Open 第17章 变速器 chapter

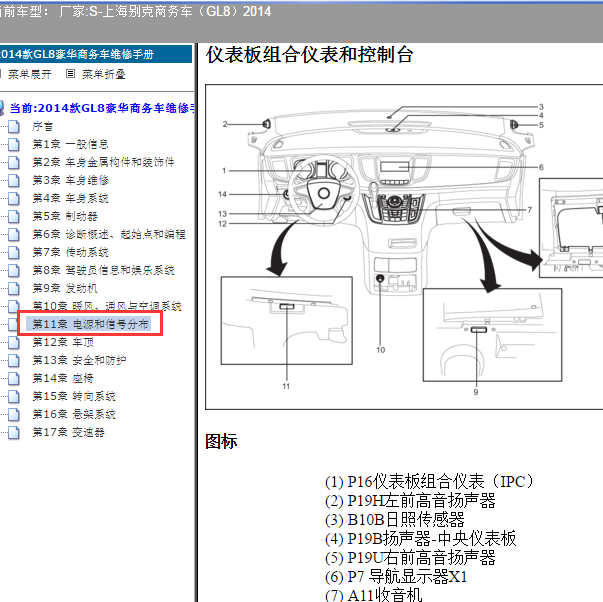(x=68, y=432)
